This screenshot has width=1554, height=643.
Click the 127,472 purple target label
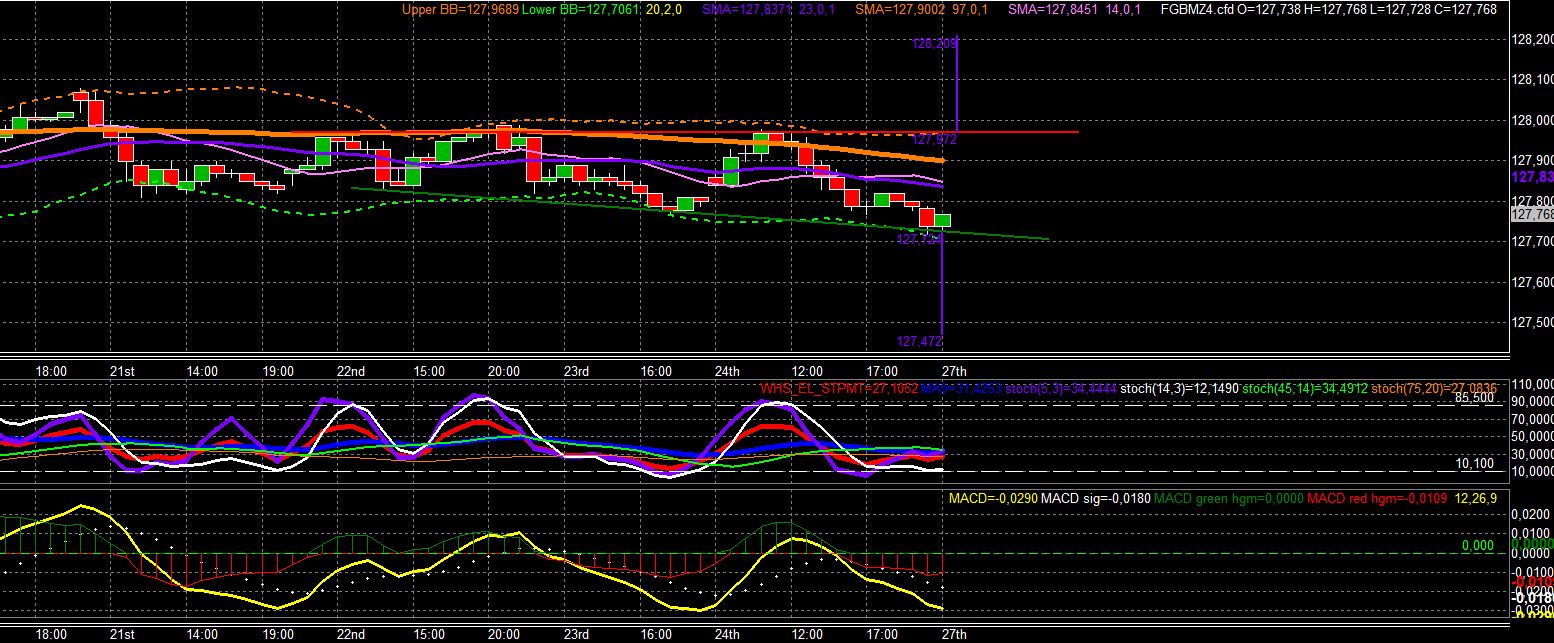pos(919,341)
